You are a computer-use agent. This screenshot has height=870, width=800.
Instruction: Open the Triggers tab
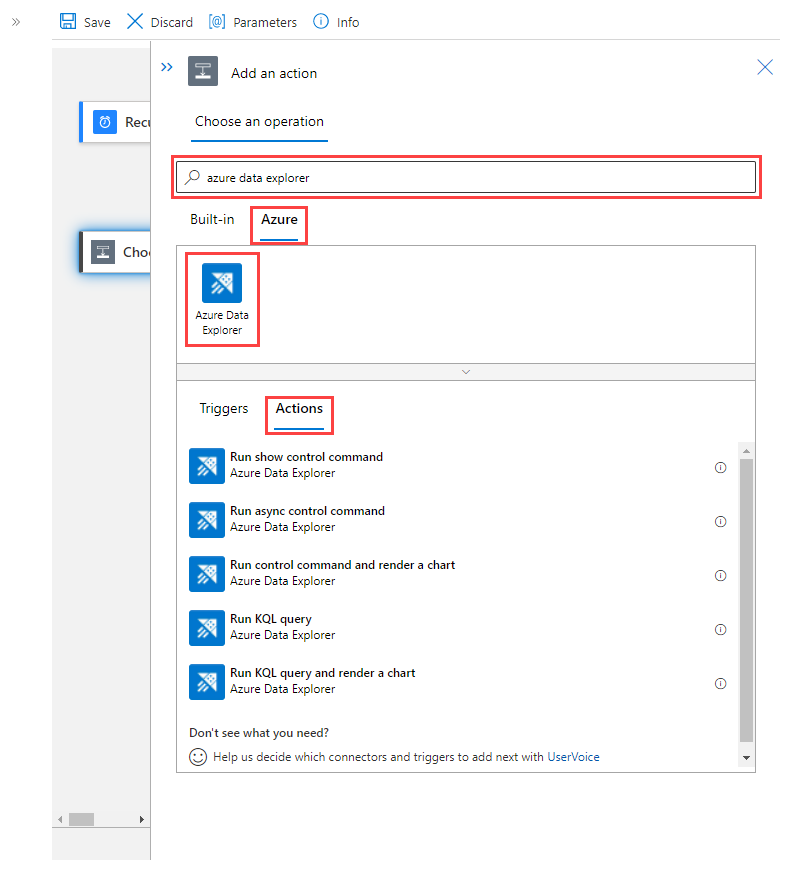[x=223, y=408]
